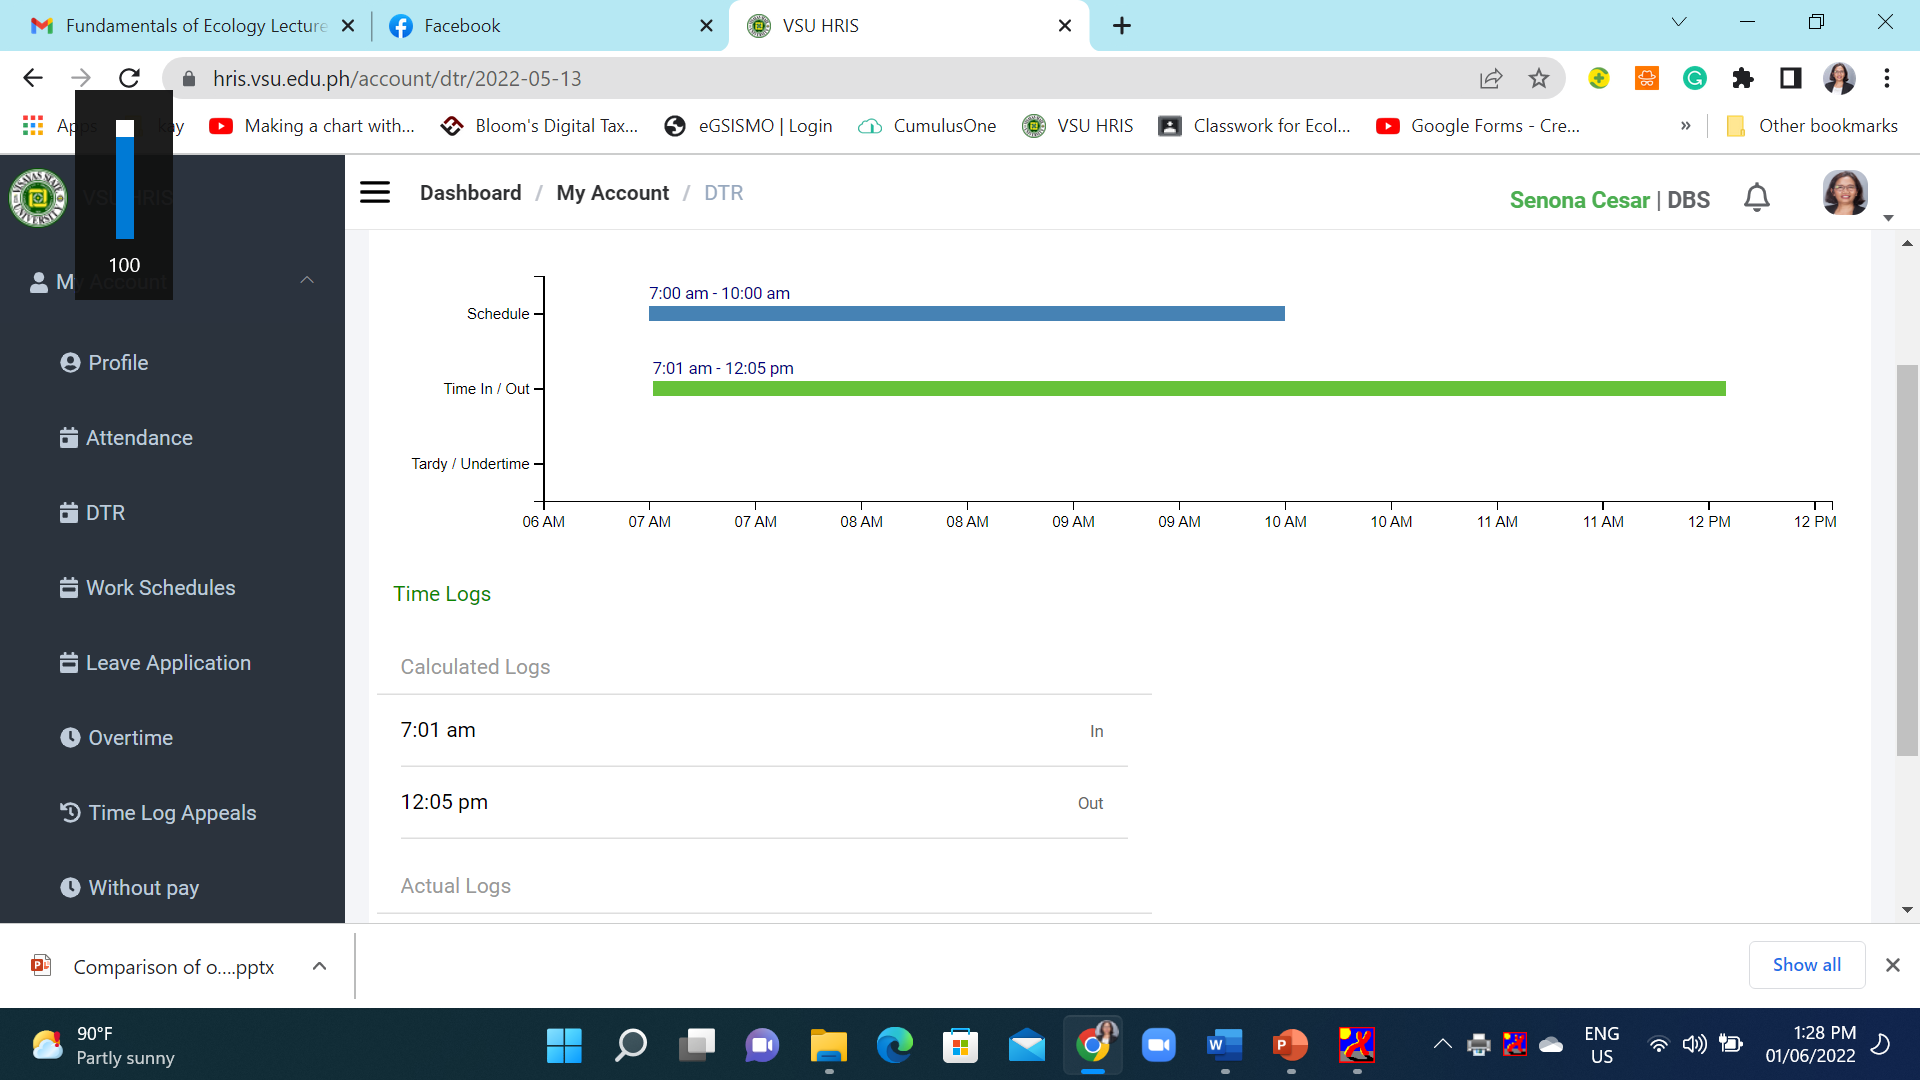The height and width of the screenshot is (1080, 1920).
Task: Click the Dashboard breadcrumb link
Action: 470,193
